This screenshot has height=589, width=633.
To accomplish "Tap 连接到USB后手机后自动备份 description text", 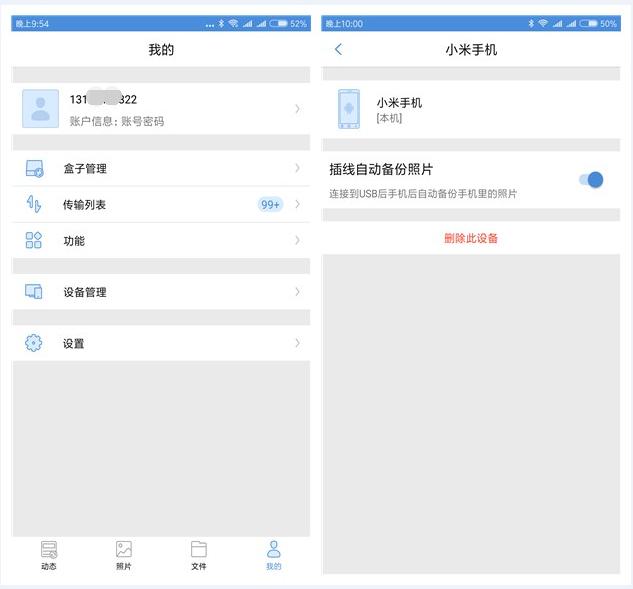I will click(x=423, y=194).
